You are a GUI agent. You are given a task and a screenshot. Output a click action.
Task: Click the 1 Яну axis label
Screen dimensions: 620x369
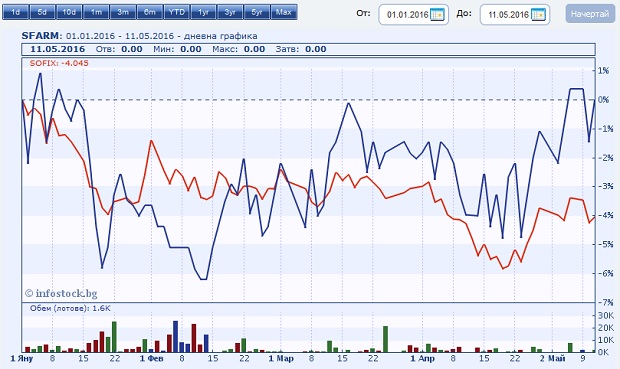coord(22,359)
